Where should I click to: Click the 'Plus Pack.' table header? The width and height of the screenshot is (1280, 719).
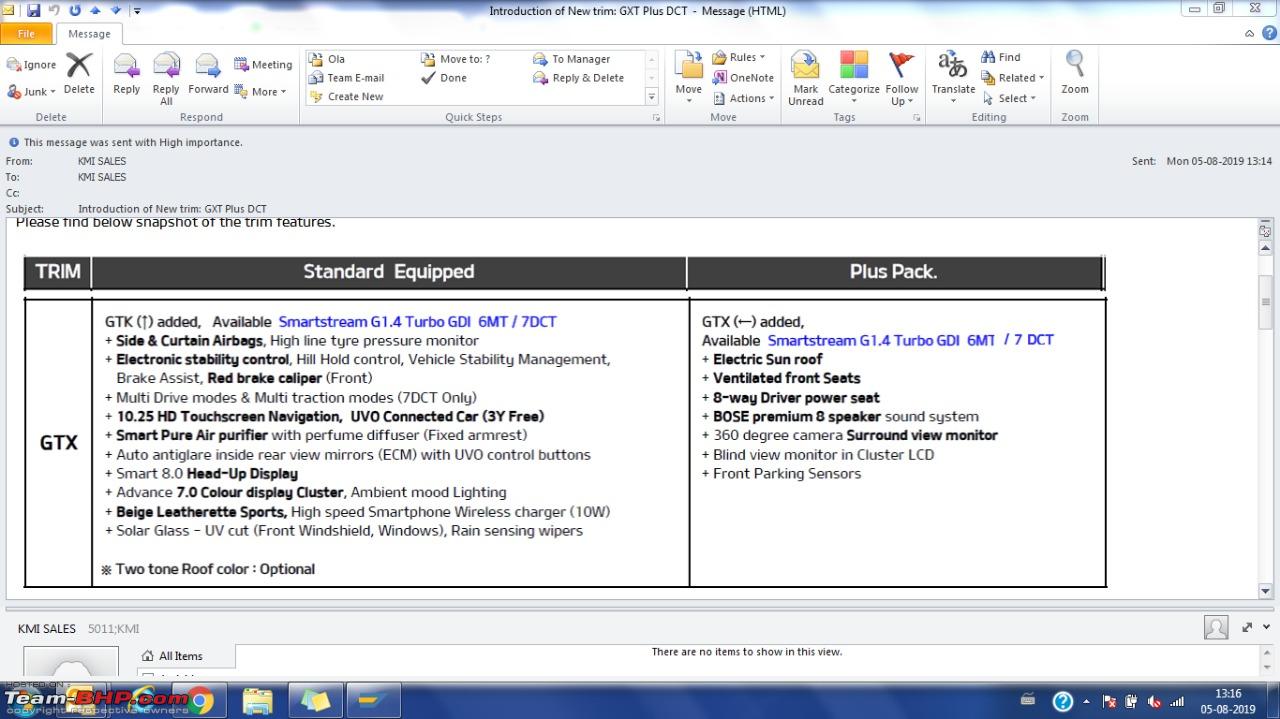pyautogui.click(x=894, y=272)
